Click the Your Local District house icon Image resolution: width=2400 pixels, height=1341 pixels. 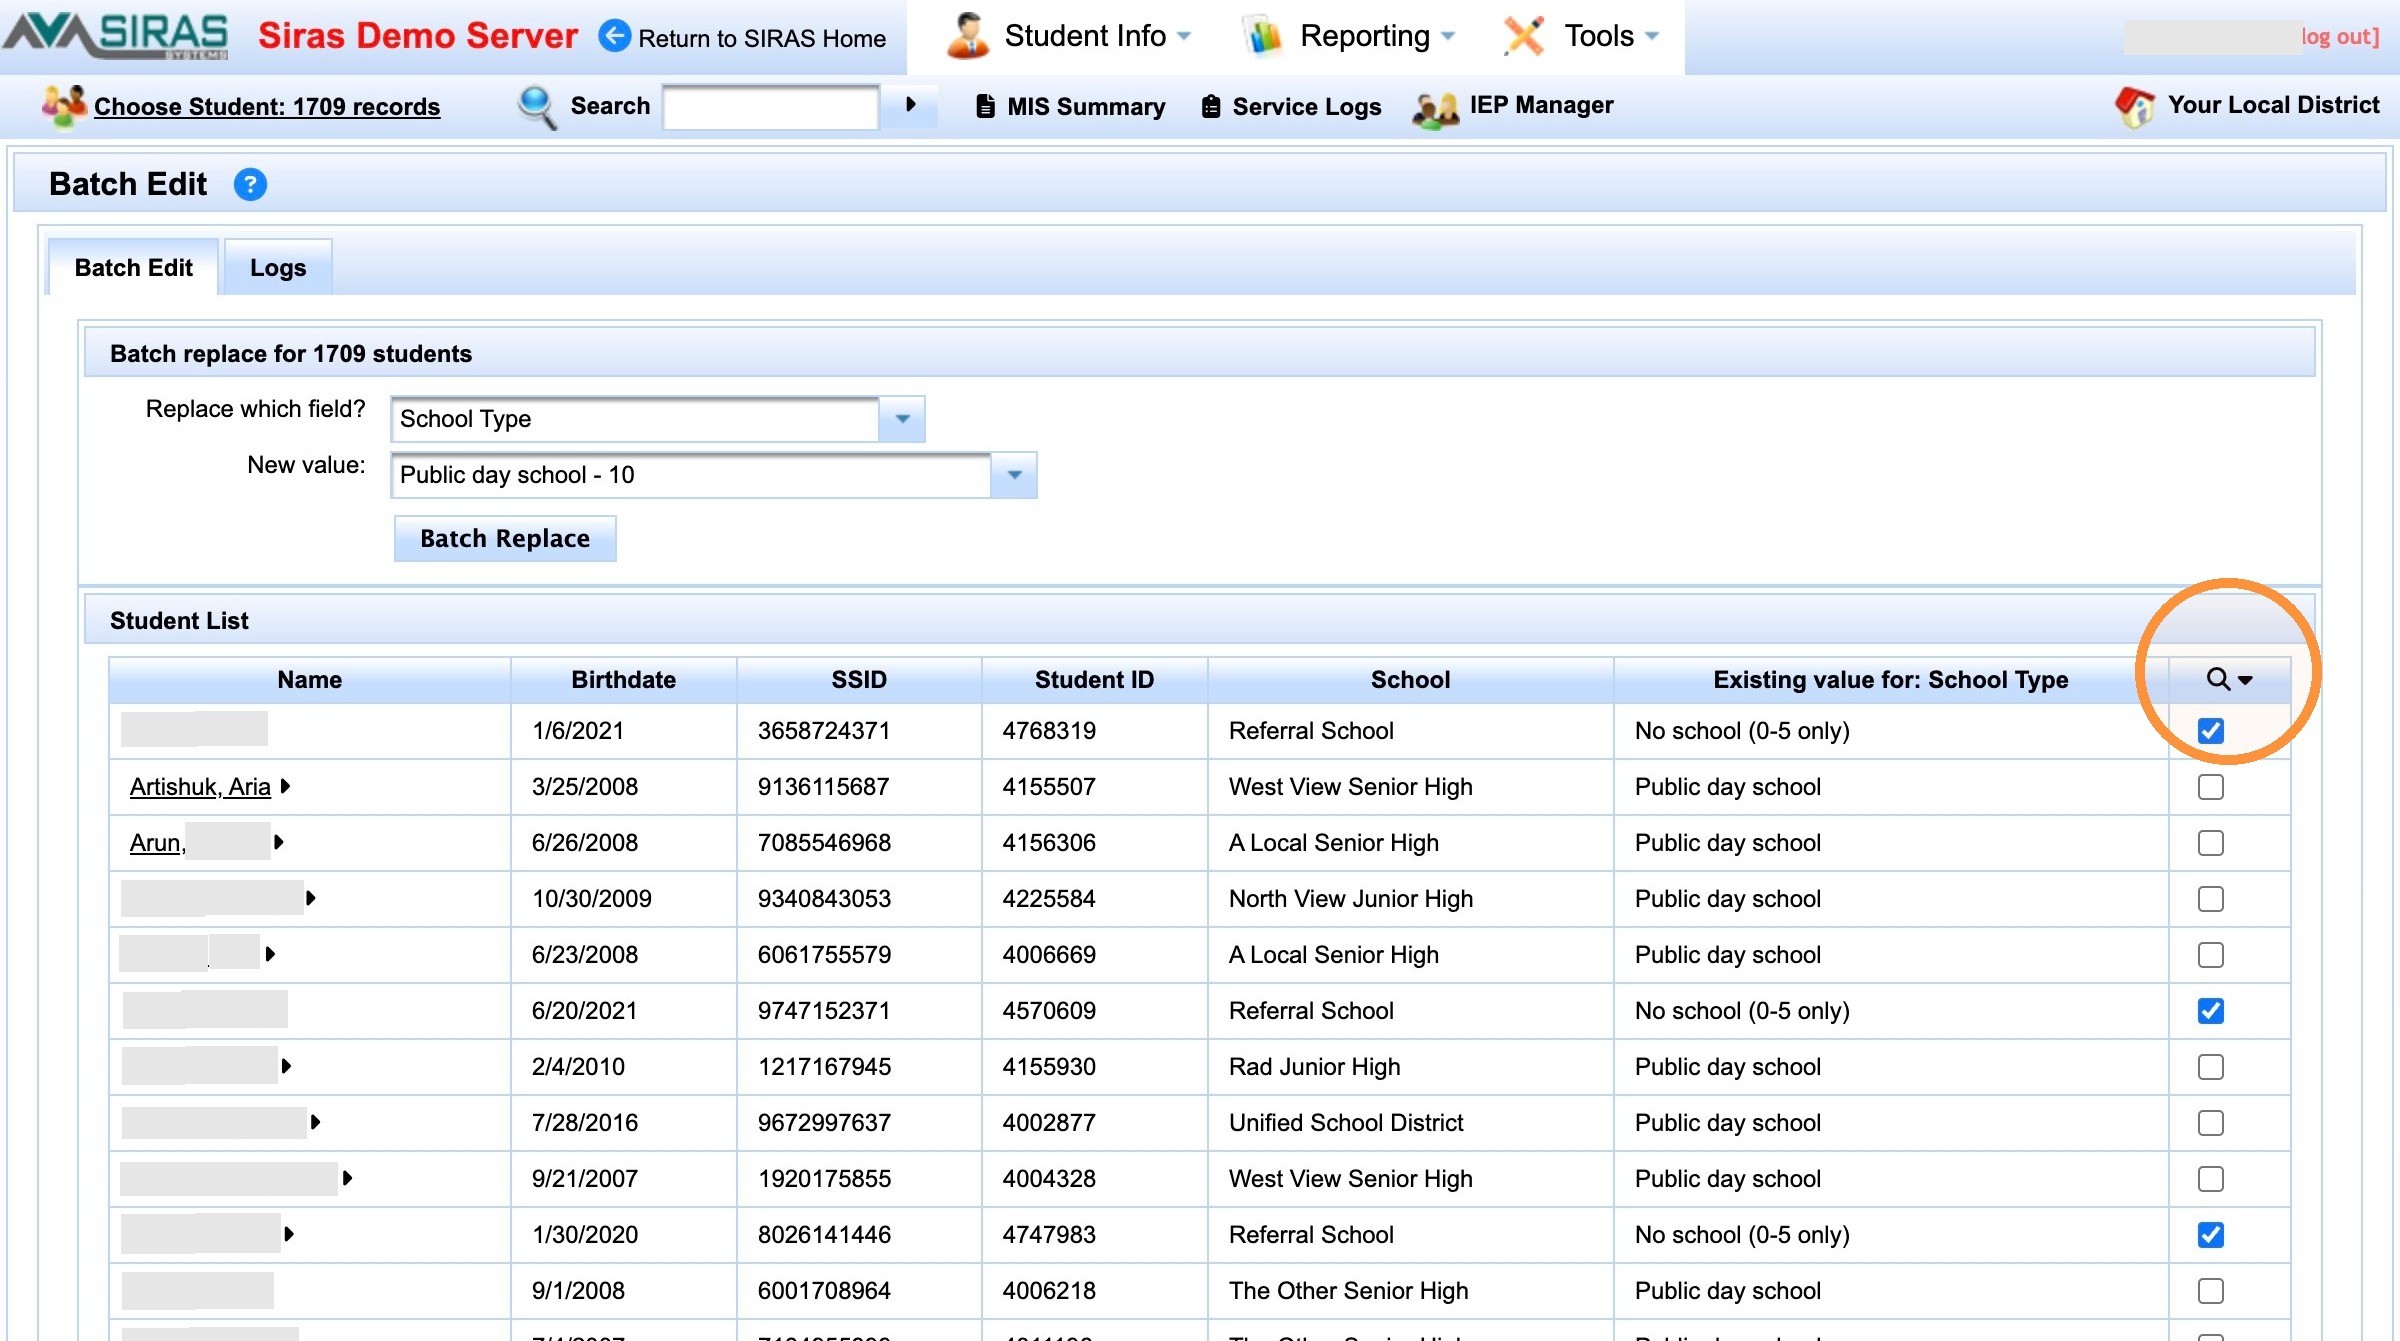(2135, 106)
